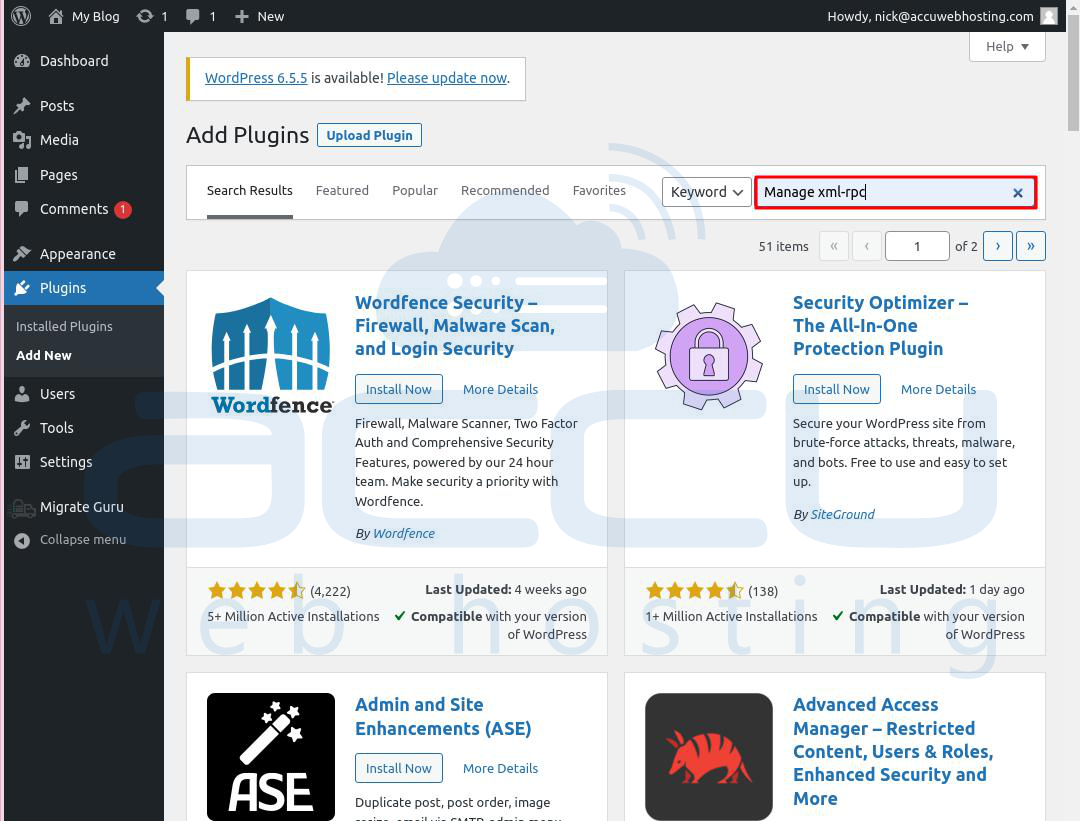Click the Dashboard gauge icon
Viewport: 1080px width, 821px height.
pyautogui.click(x=22, y=61)
